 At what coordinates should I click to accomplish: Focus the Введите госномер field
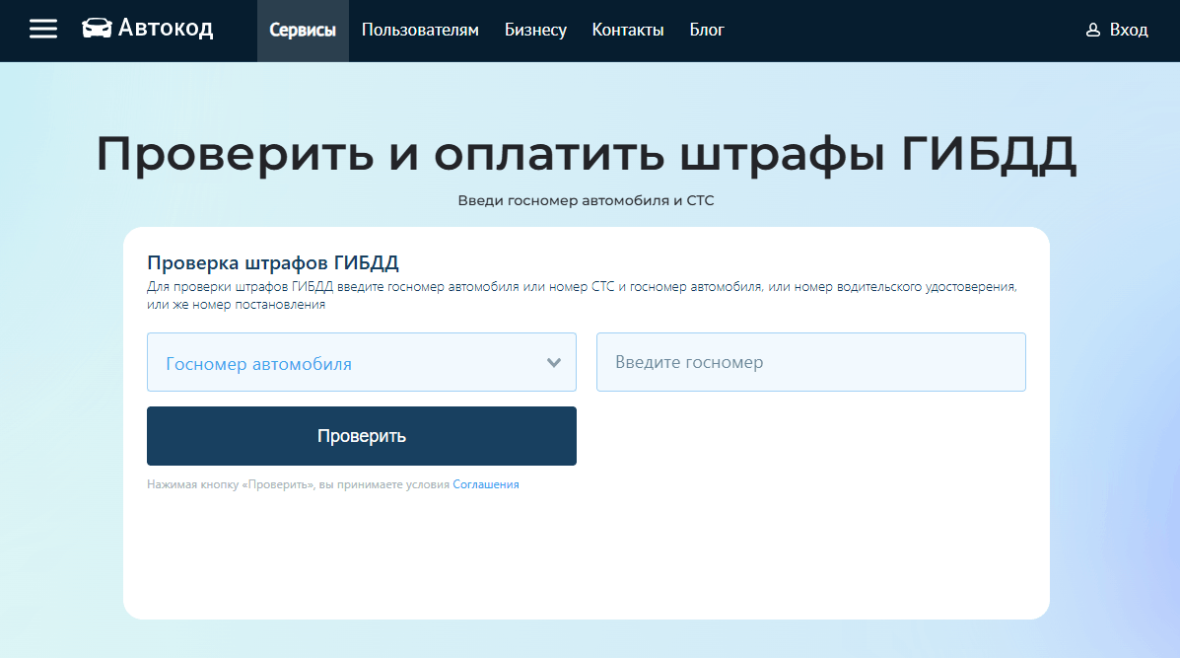pyautogui.click(x=810, y=362)
